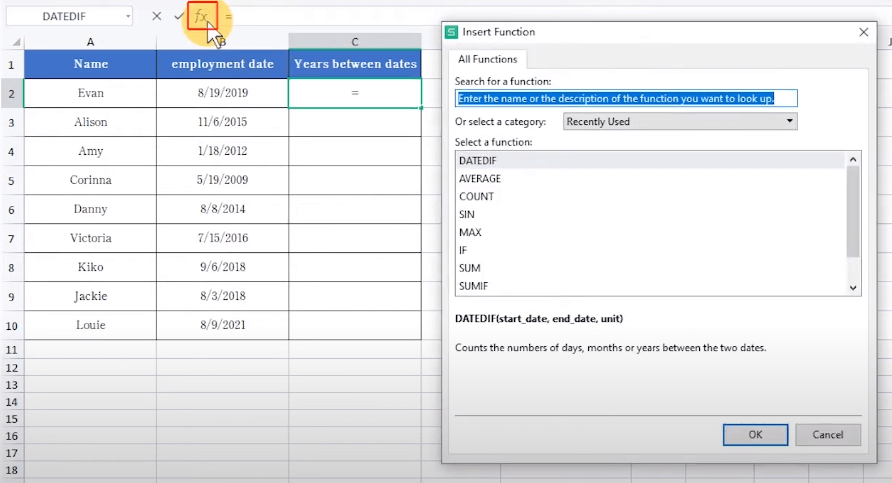Image resolution: width=892 pixels, height=483 pixels.
Task: Click the date cell 1/18/2012
Action: [x=222, y=151]
